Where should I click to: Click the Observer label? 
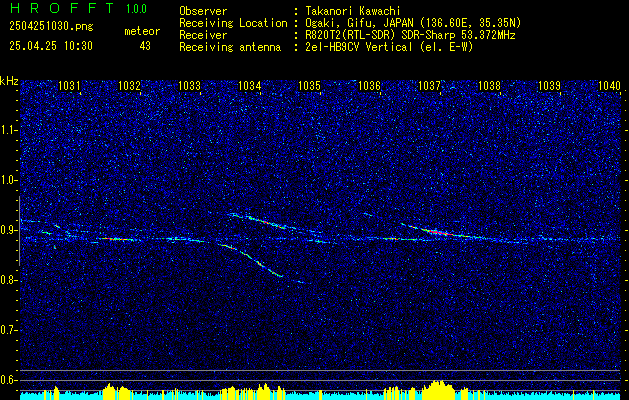pos(203,11)
